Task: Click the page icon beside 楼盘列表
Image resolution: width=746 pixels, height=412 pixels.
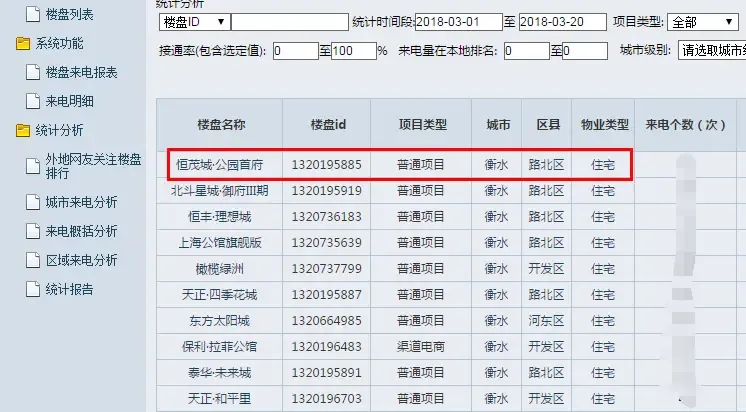Action: click(x=33, y=15)
